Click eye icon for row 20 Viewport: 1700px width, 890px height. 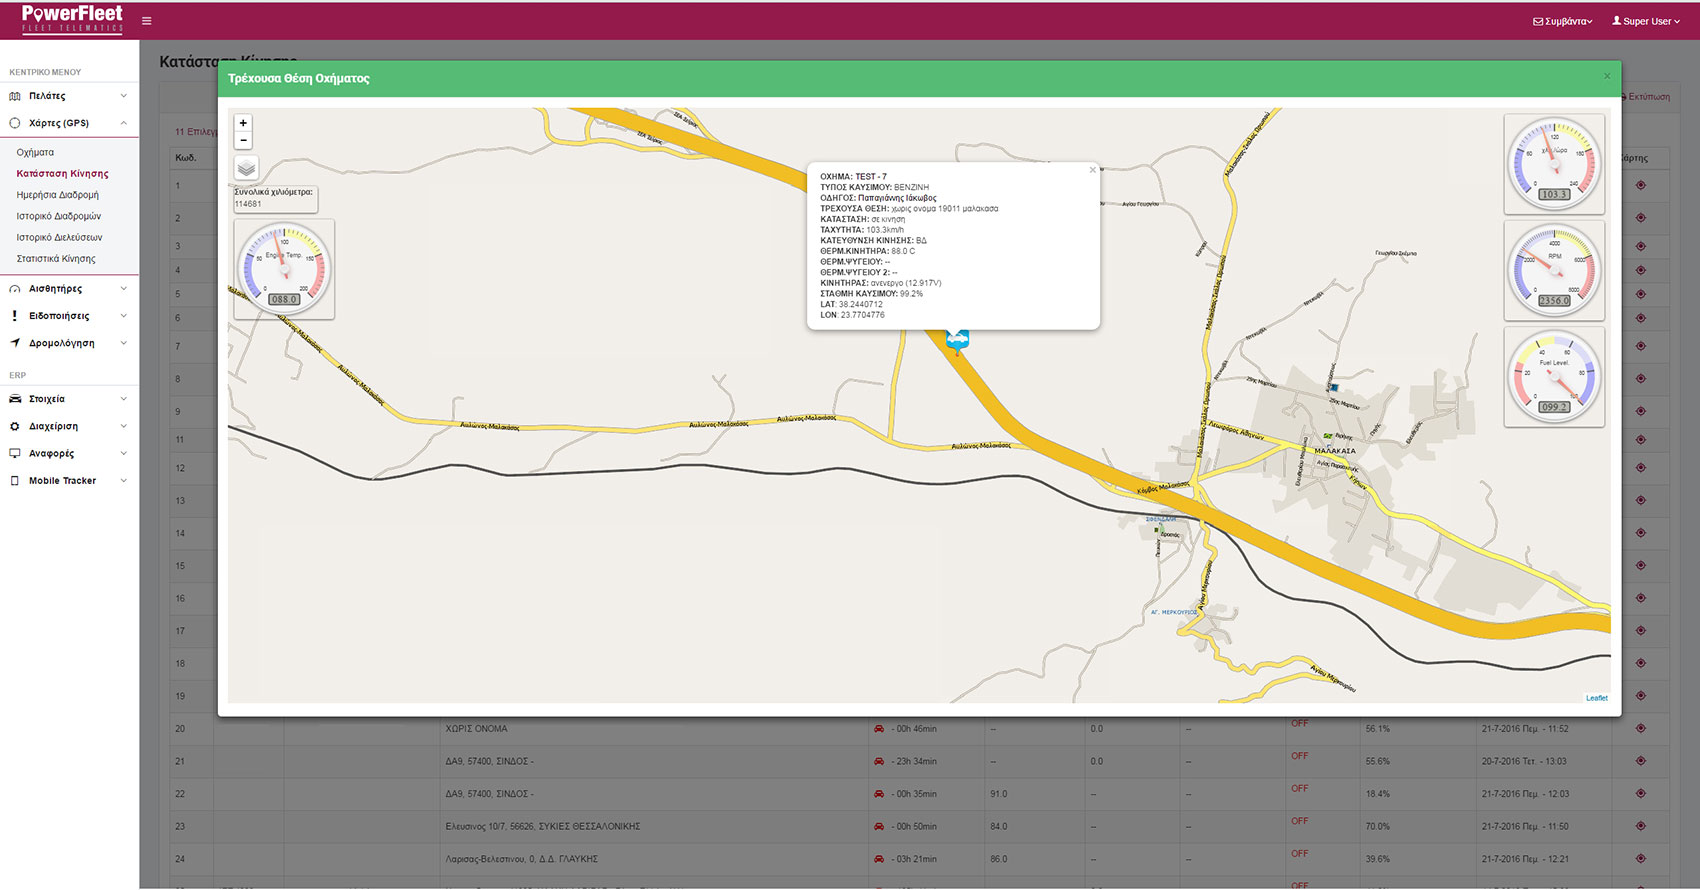pyautogui.click(x=1640, y=728)
